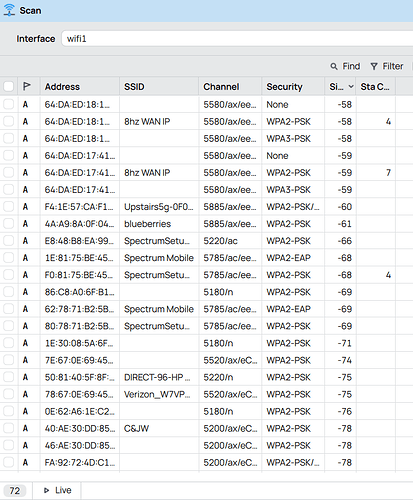Check the box for Upstairs5g row
The height and width of the screenshot is (500, 413).
tap(8, 207)
